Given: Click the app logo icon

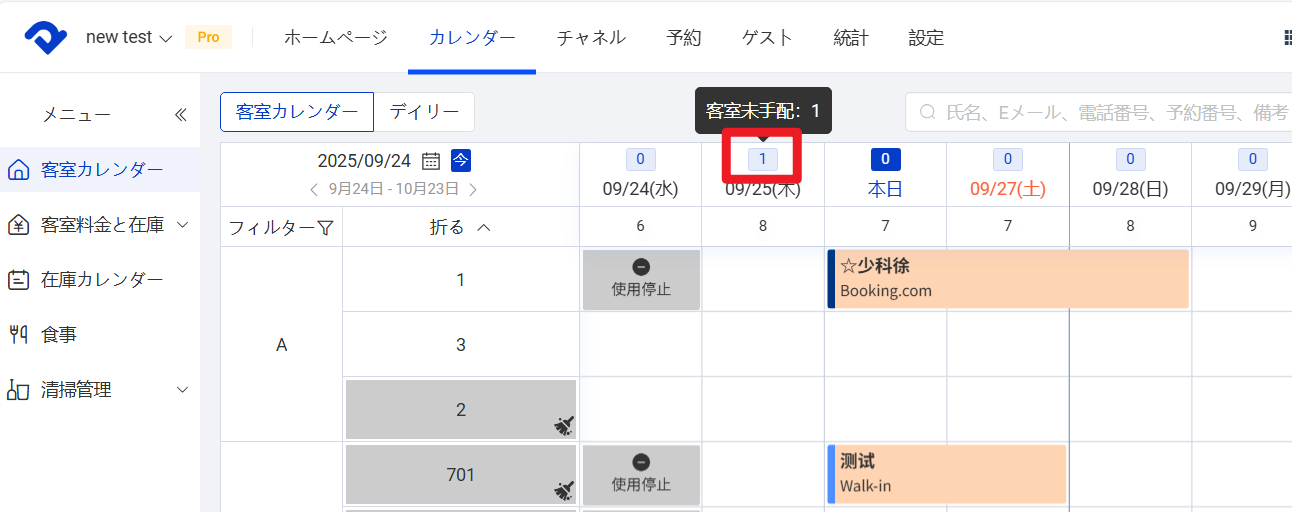Looking at the screenshot, I should [x=46, y=38].
